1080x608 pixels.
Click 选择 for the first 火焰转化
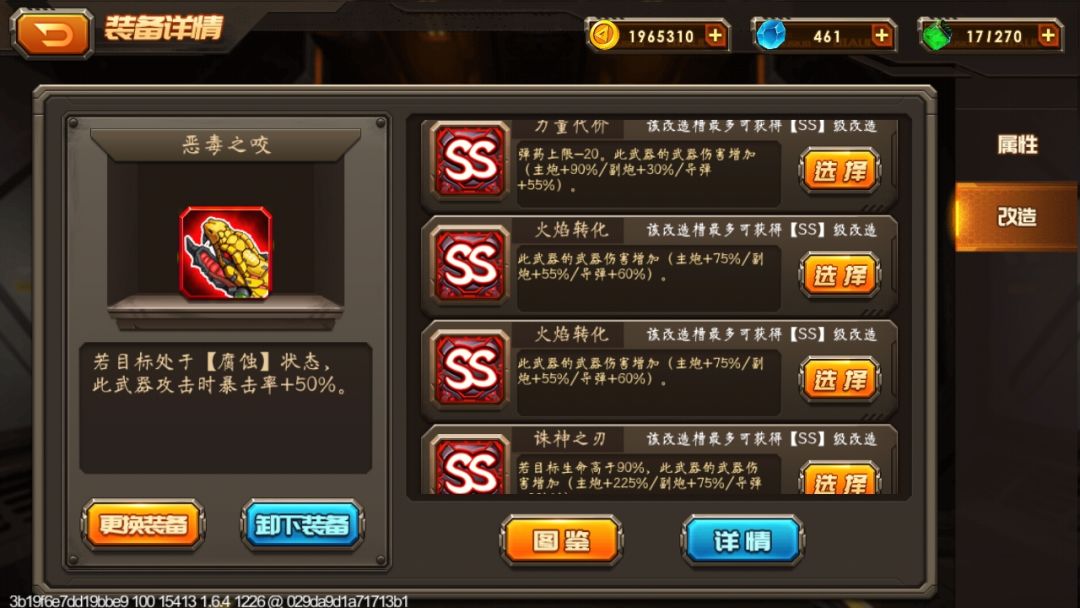tap(840, 275)
